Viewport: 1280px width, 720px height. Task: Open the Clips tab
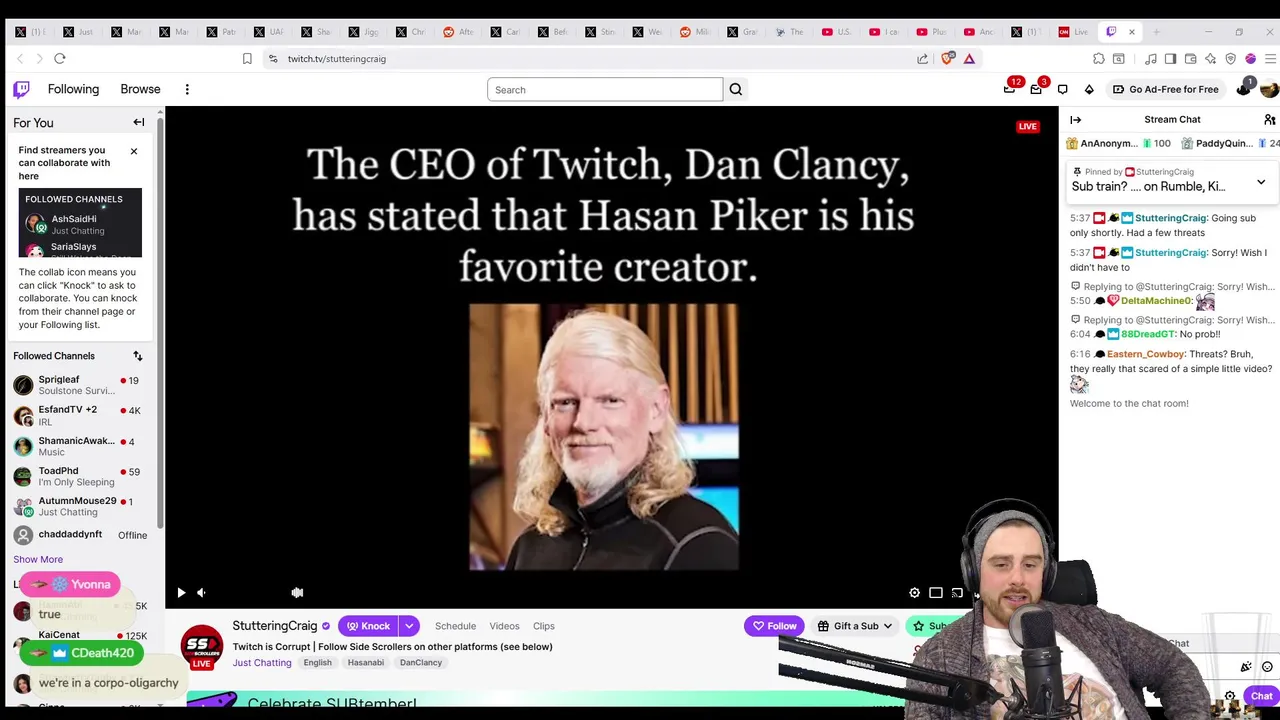coord(544,626)
